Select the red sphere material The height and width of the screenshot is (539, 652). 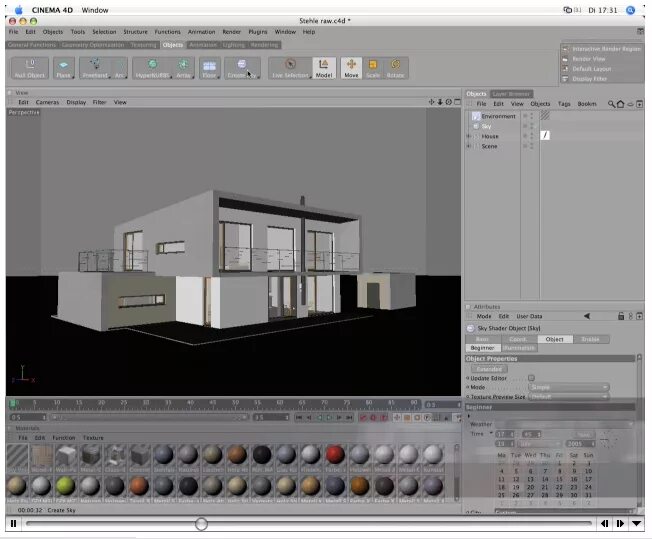(x=335, y=455)
